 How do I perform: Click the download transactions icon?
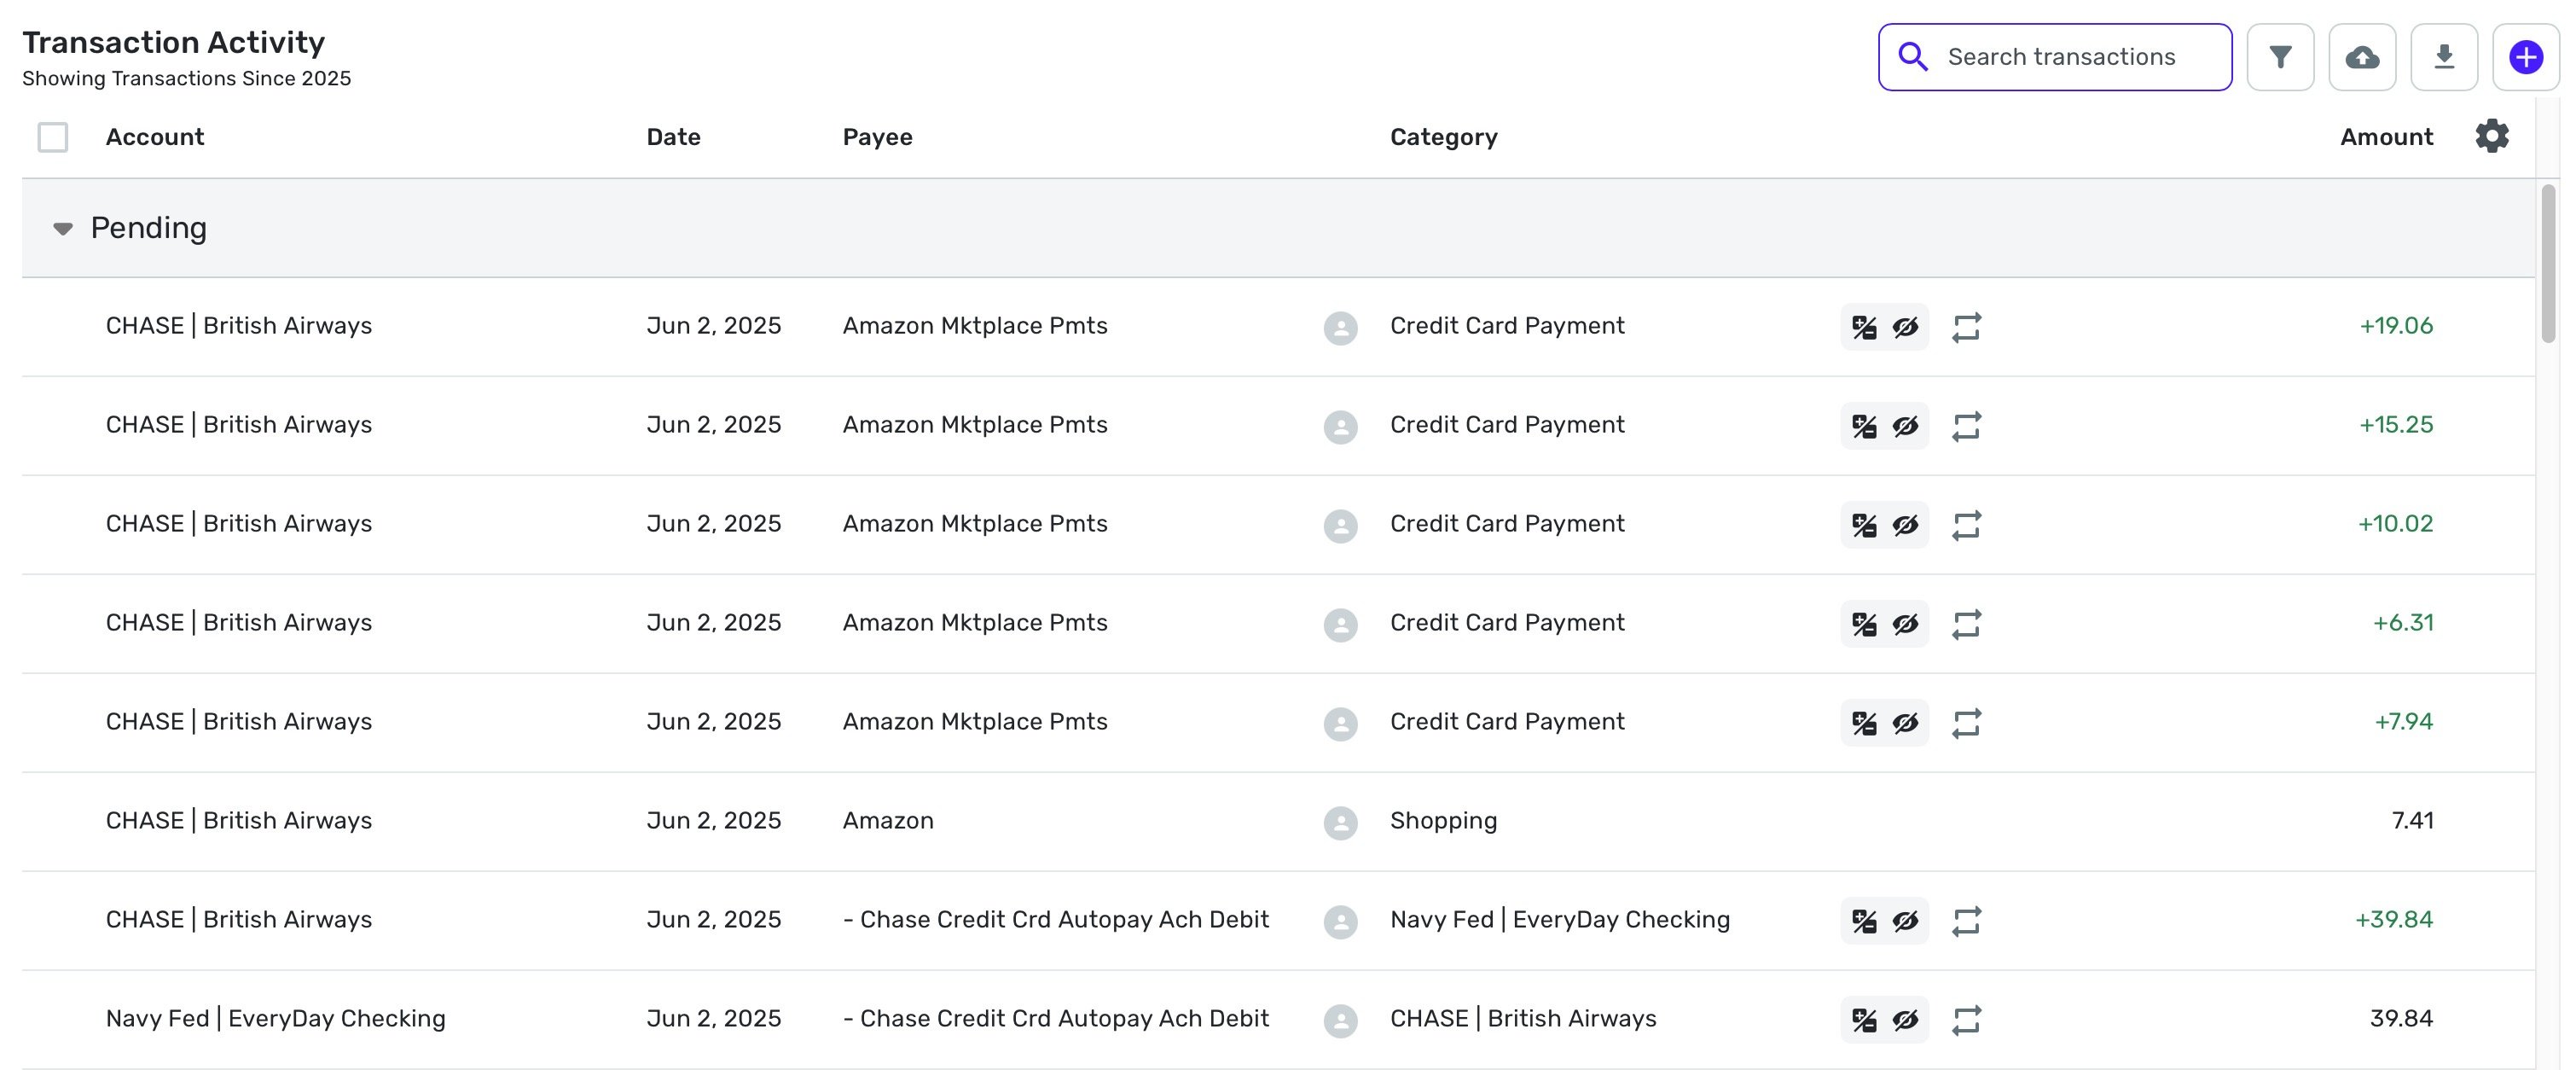coord(2444,57)
